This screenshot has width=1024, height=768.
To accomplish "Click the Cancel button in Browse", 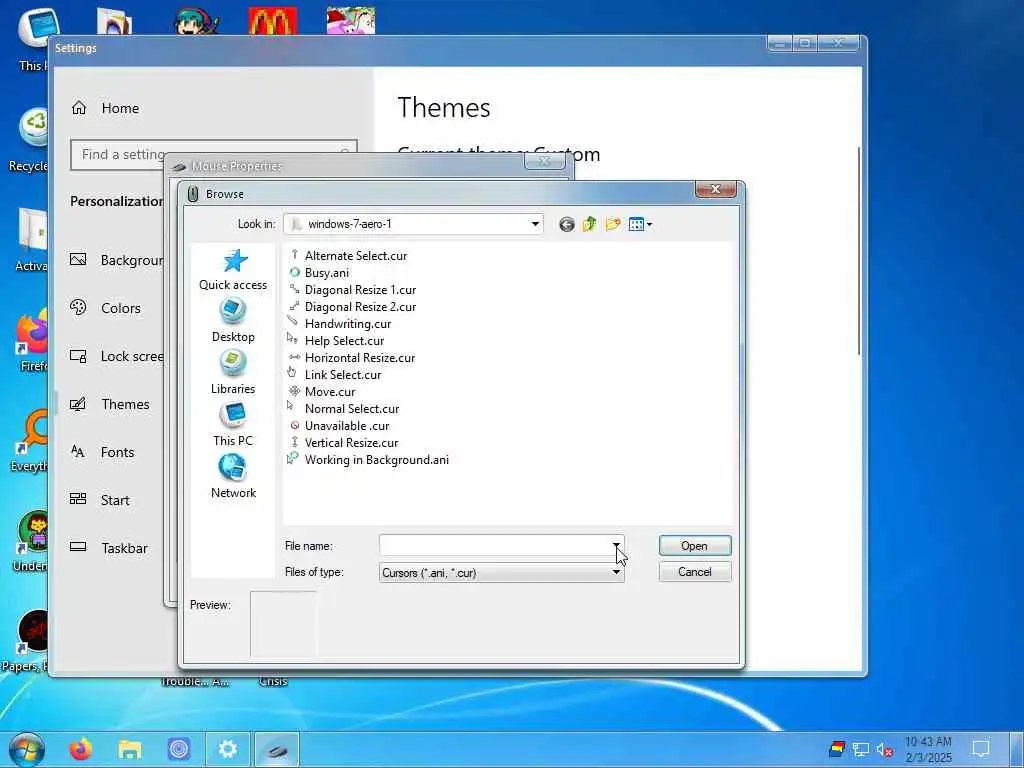I will pos(695,572).
